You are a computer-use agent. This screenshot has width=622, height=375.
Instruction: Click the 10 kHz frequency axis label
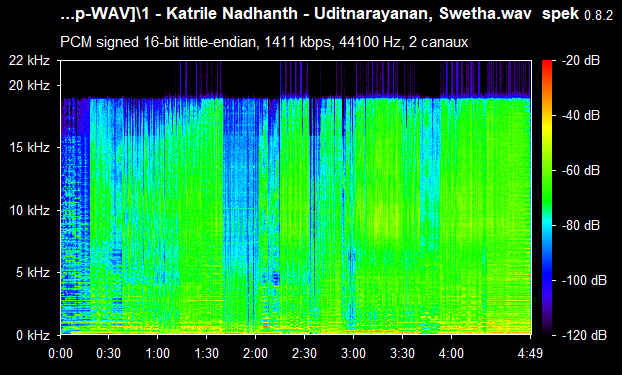tap(30, 210)
